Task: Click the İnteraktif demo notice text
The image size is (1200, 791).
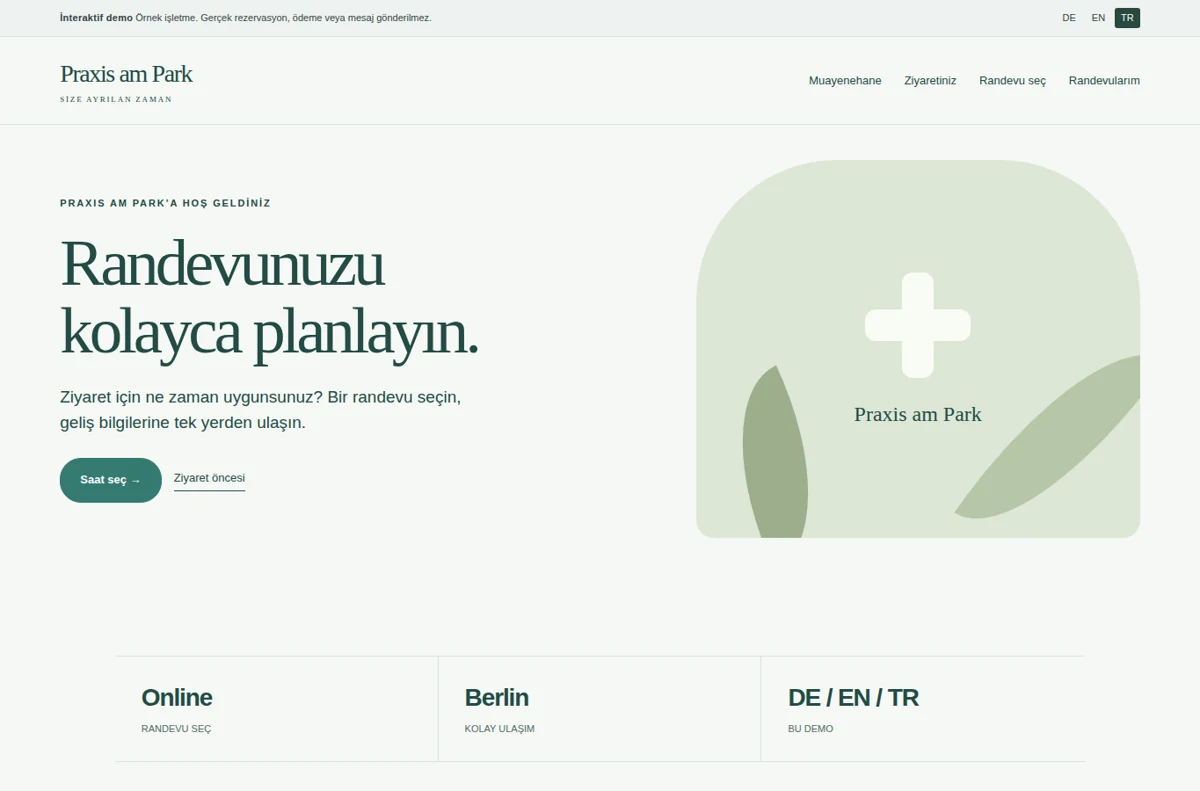Action: [245, 18]
